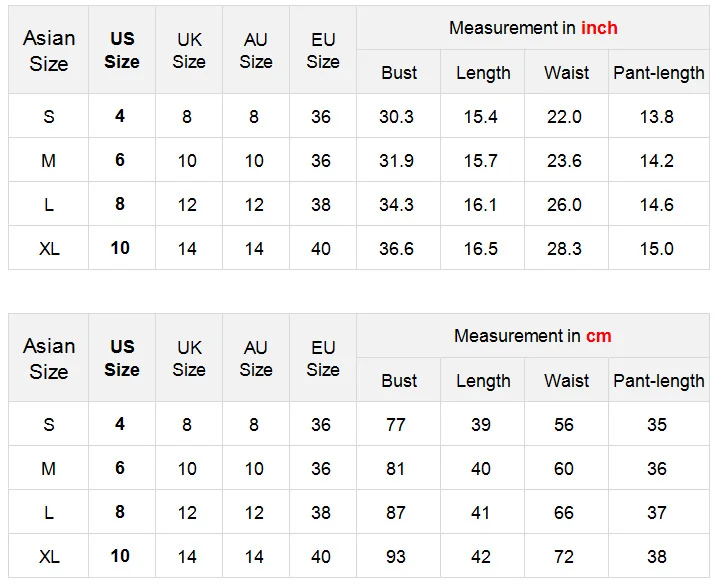Select the 'US Size' header in inch table
This screenshot has width=720, height=584.
click(x=122, y=50)
